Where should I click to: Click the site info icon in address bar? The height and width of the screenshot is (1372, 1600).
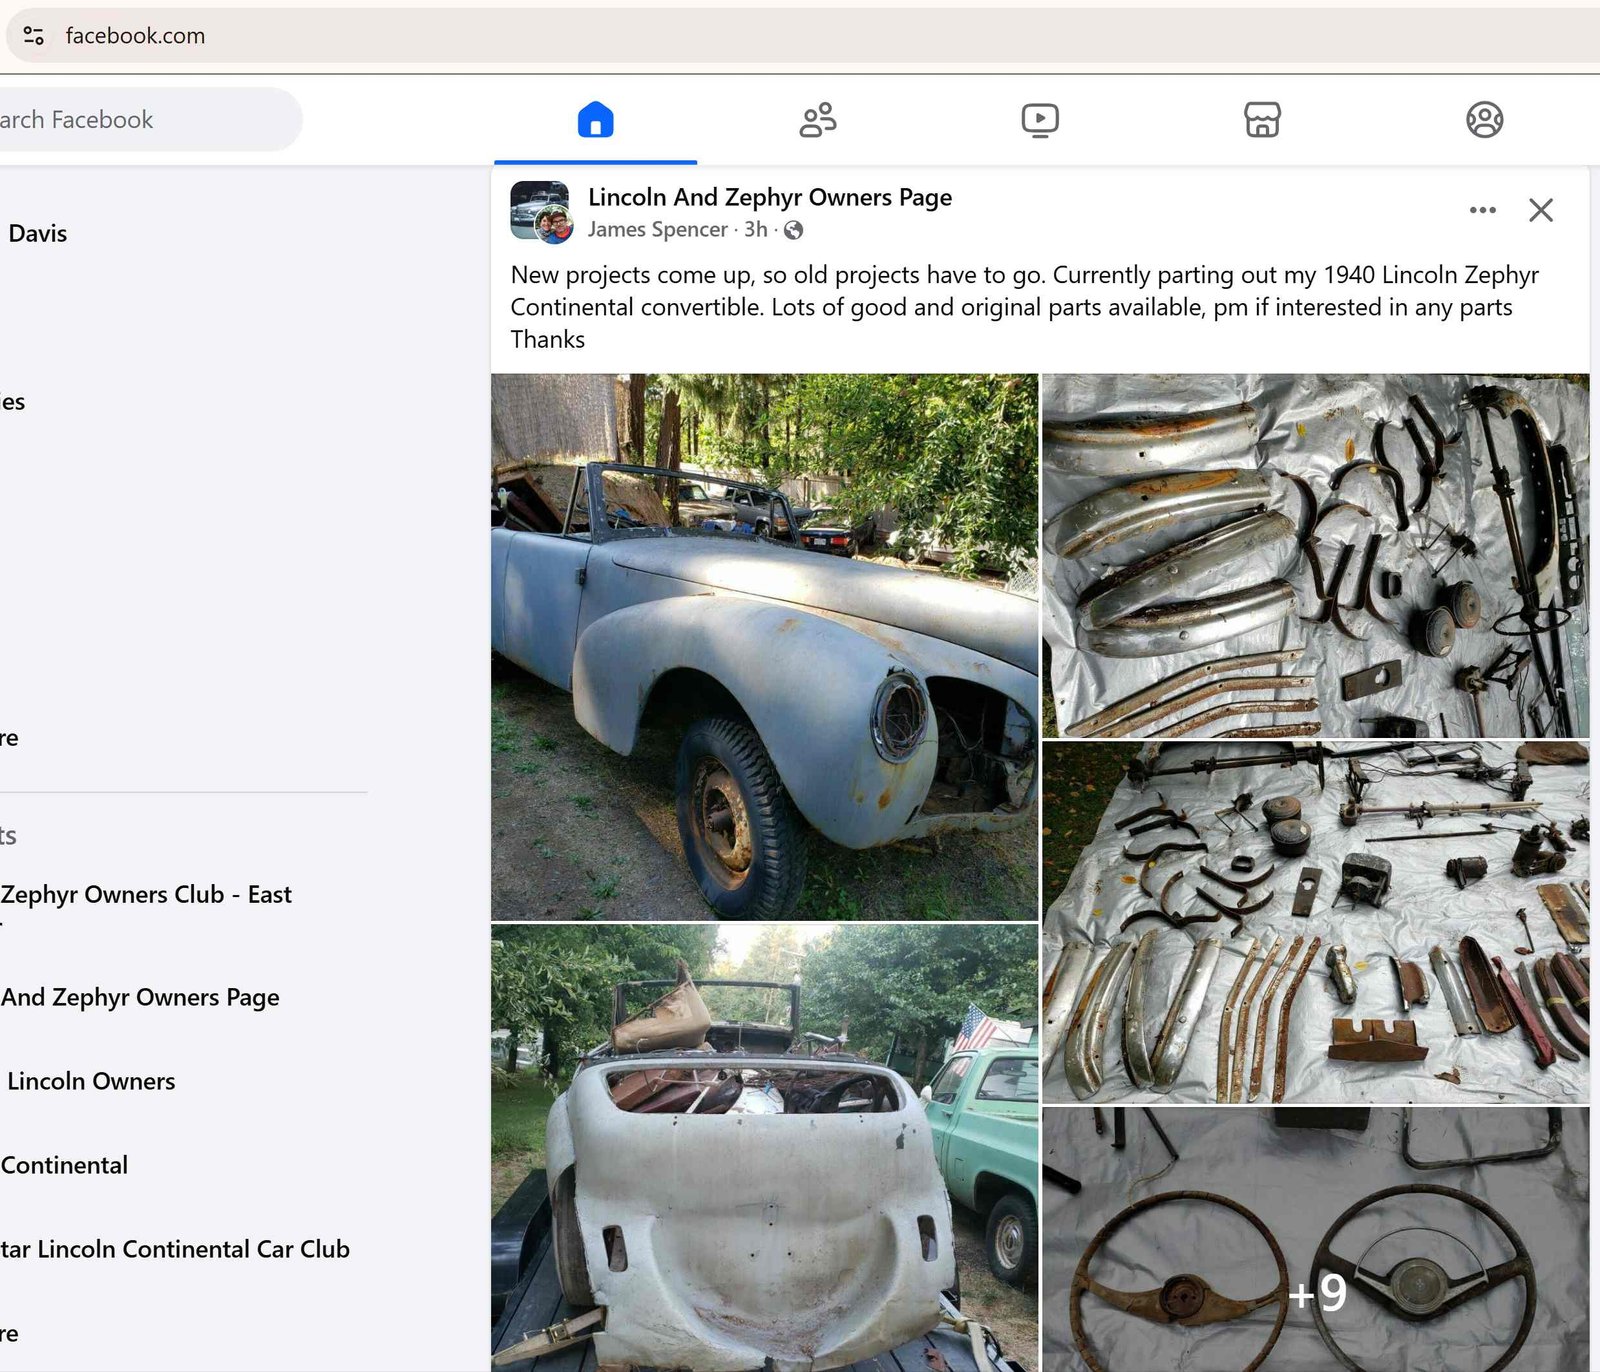tap(33, 36)
